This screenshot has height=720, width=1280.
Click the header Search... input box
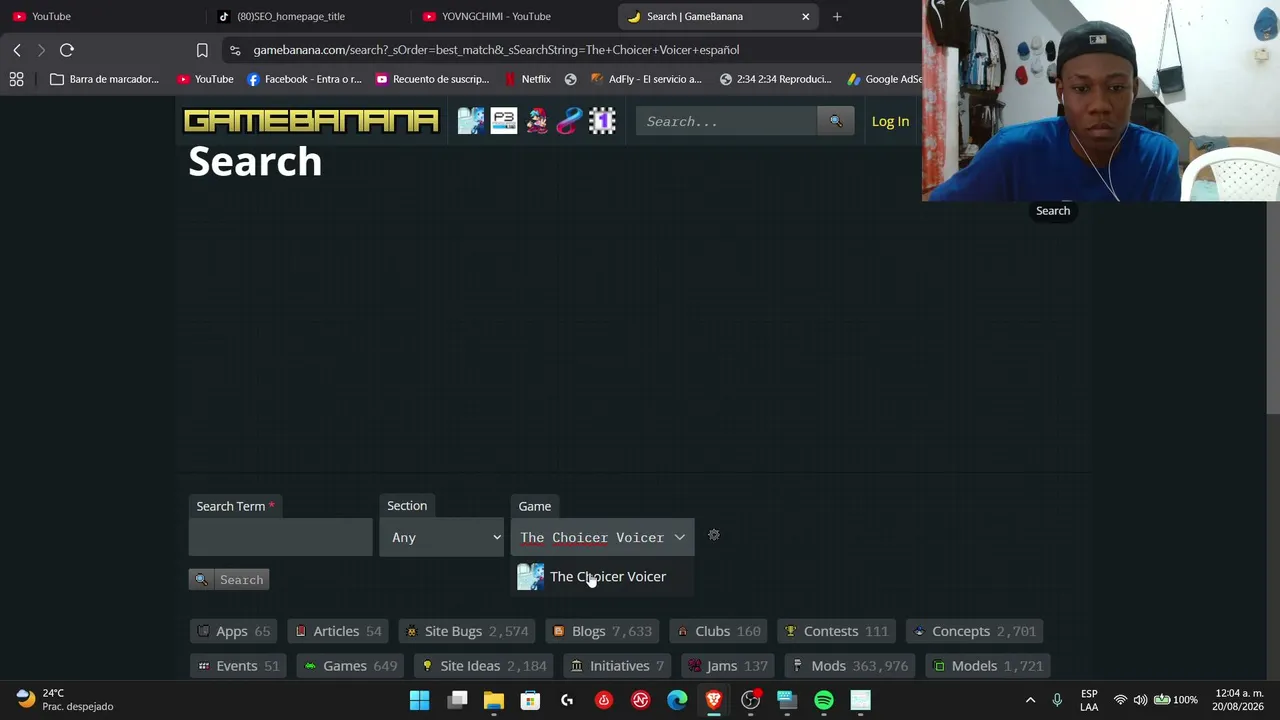point(727,121)
